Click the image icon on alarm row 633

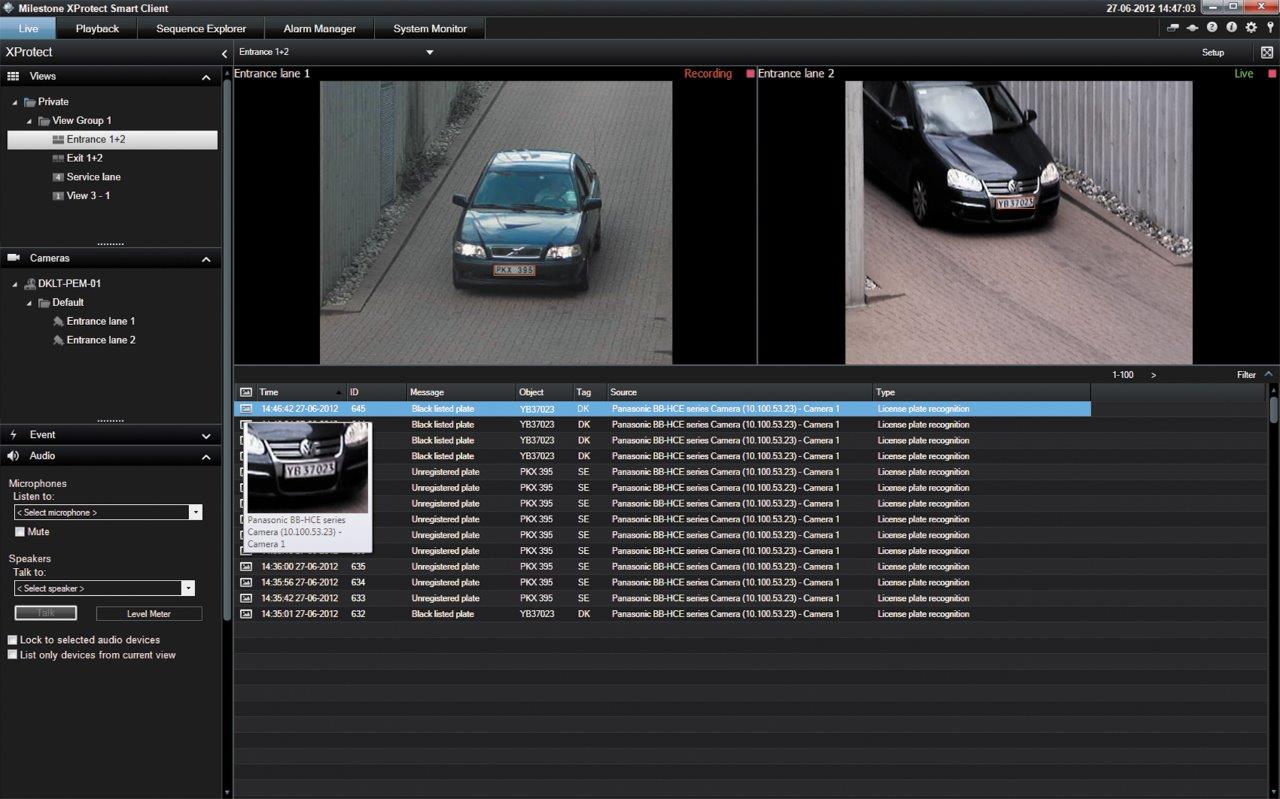point(246,598)
